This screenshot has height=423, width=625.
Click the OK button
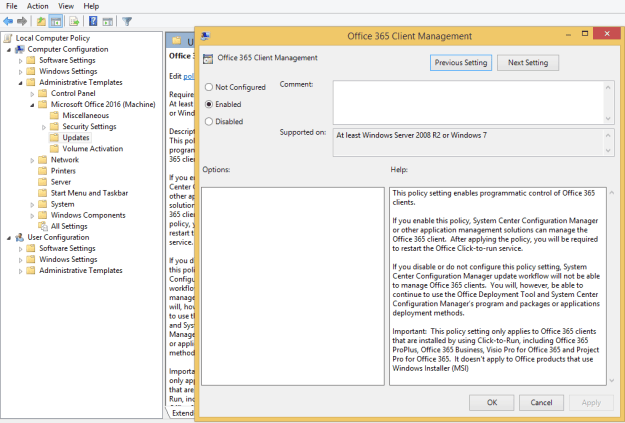click(491, 403)
